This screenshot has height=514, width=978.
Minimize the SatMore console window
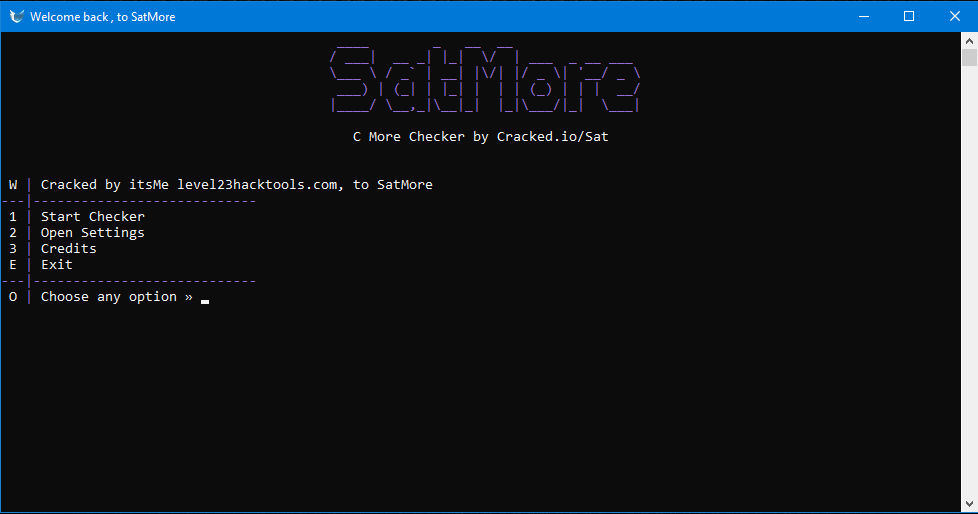tap(864, 16)
